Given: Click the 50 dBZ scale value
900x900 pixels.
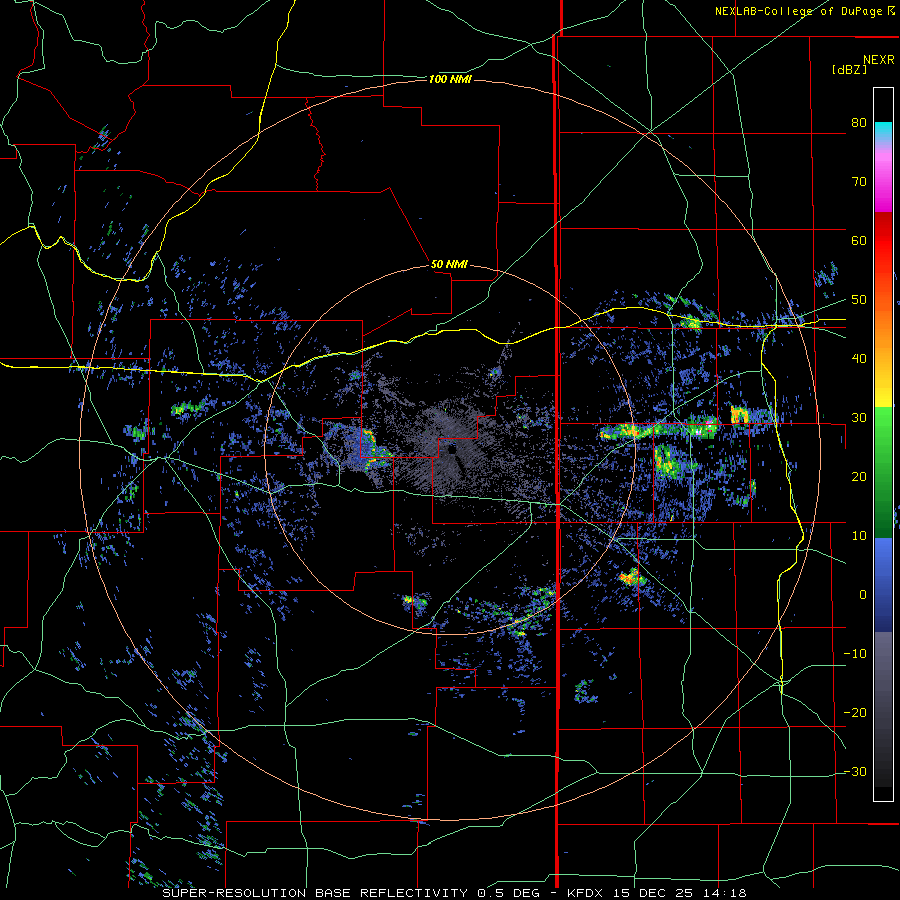Looking at the screenshot, I should click(859, 300).
